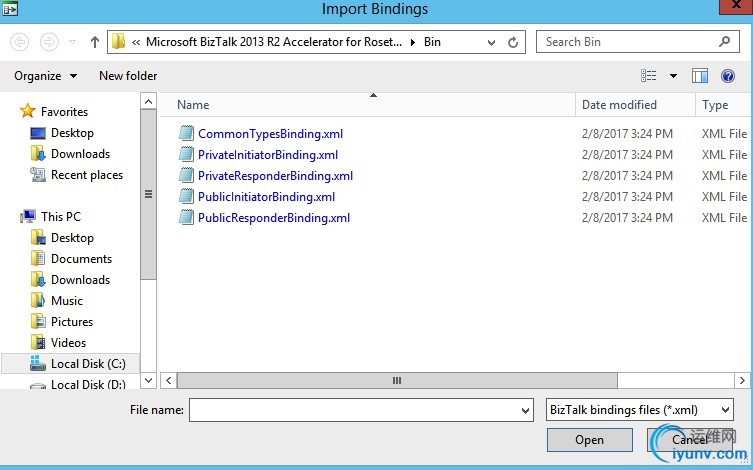Go up one folder level
This screenshot has height=470, width=753.
(x=95, y=42)
